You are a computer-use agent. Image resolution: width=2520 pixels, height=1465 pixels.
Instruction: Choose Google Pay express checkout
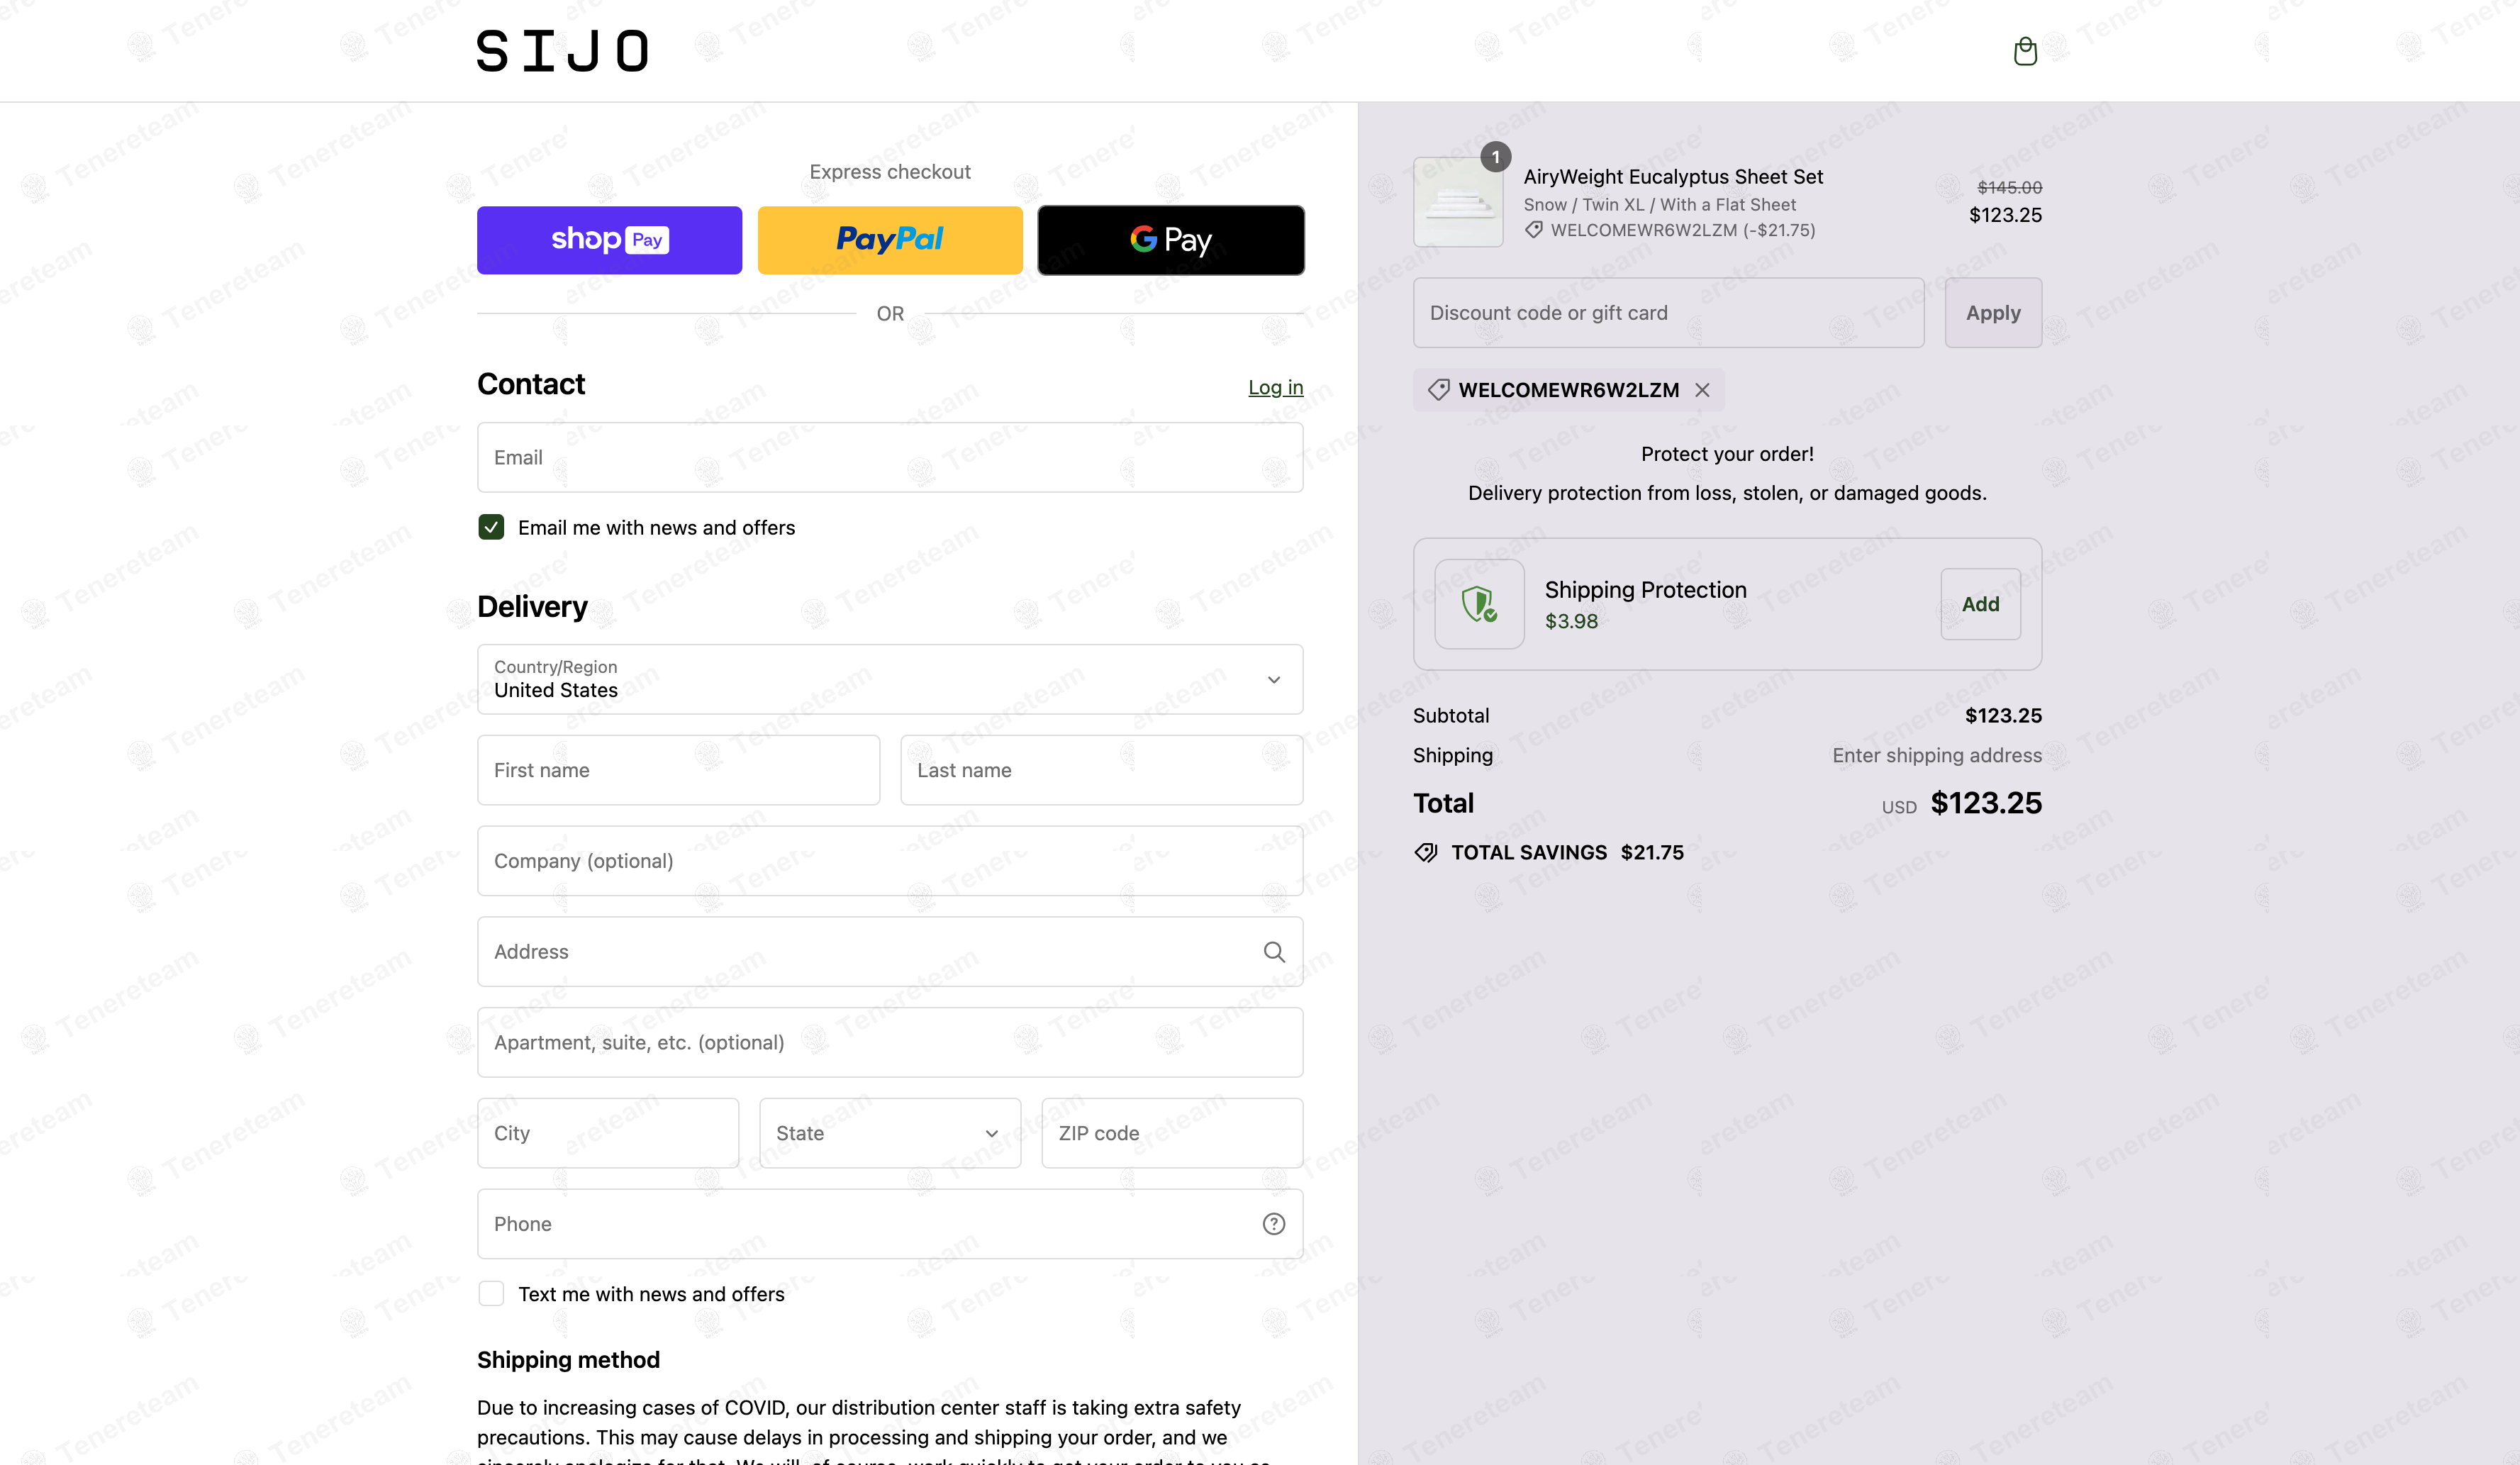coord(1171,240)
